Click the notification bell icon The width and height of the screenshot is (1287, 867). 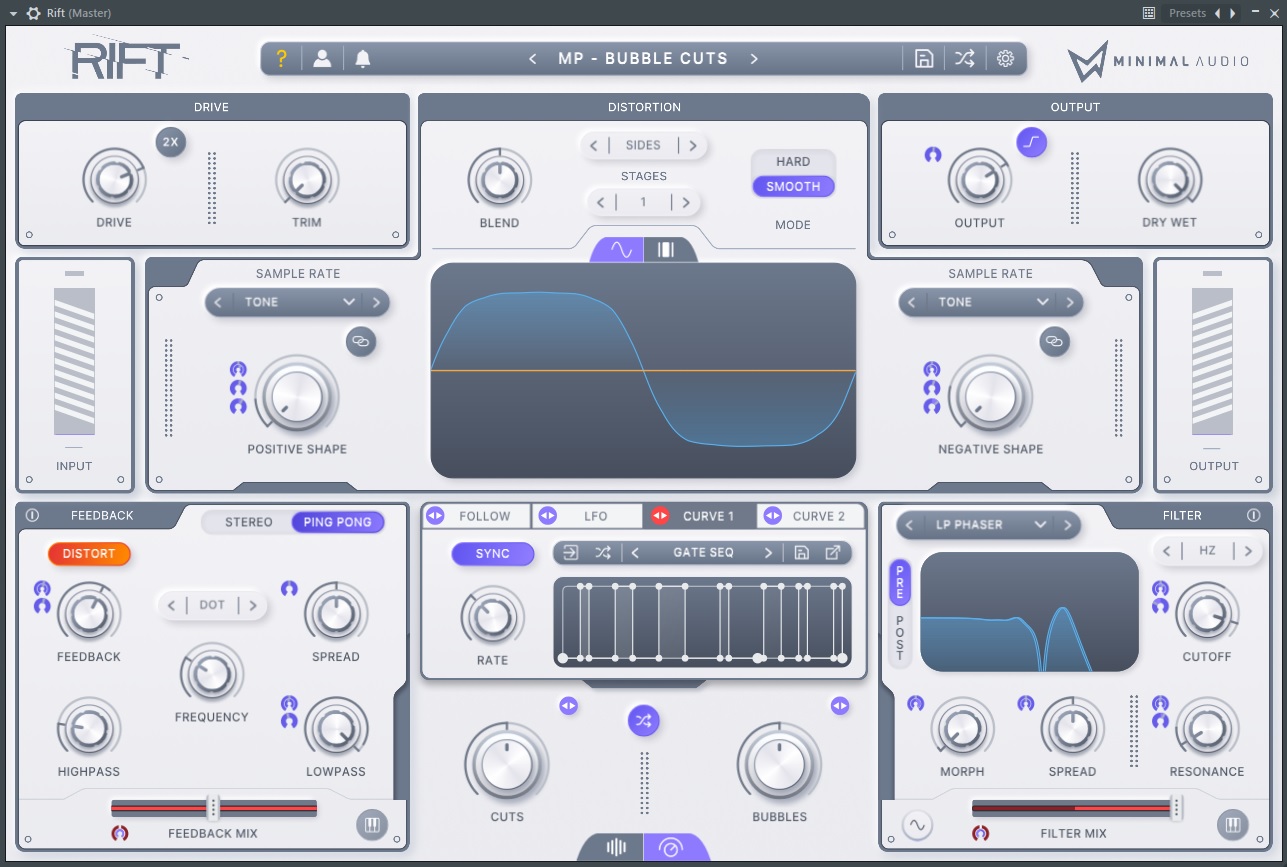pyautogui.click(x=362, y=58)
